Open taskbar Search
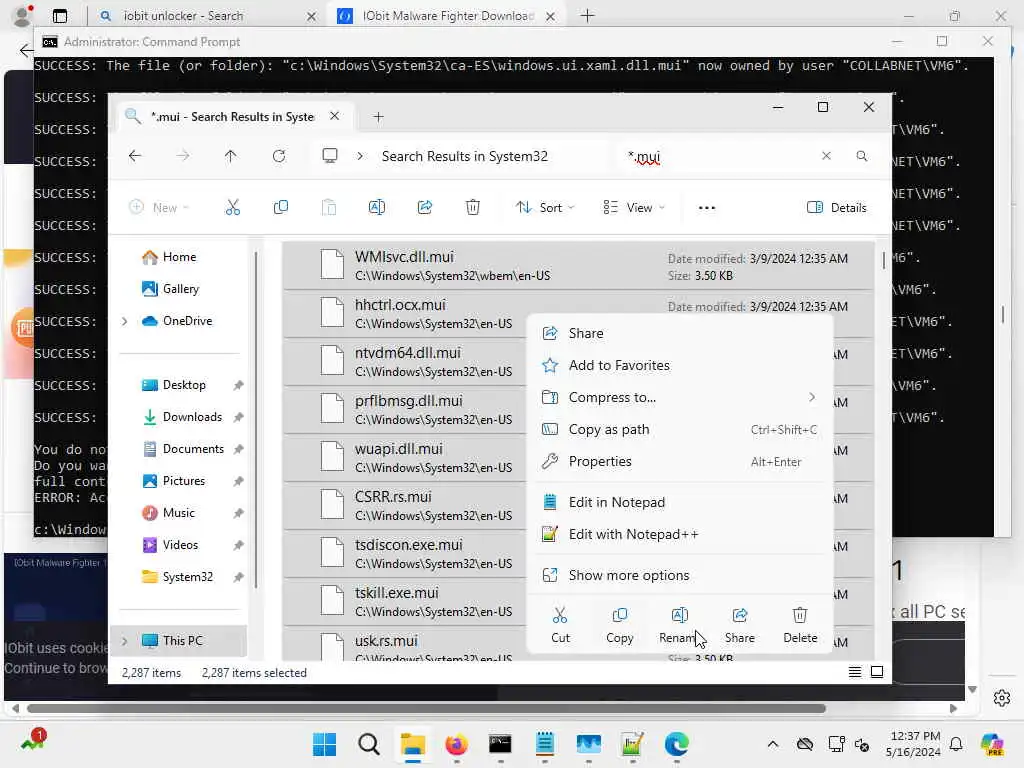The height and width of the screenshot is (768, 1024). tap(369, 744)
